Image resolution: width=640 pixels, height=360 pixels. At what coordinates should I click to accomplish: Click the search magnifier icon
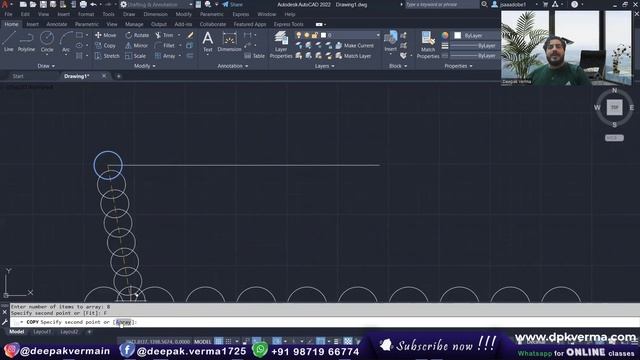484,4
